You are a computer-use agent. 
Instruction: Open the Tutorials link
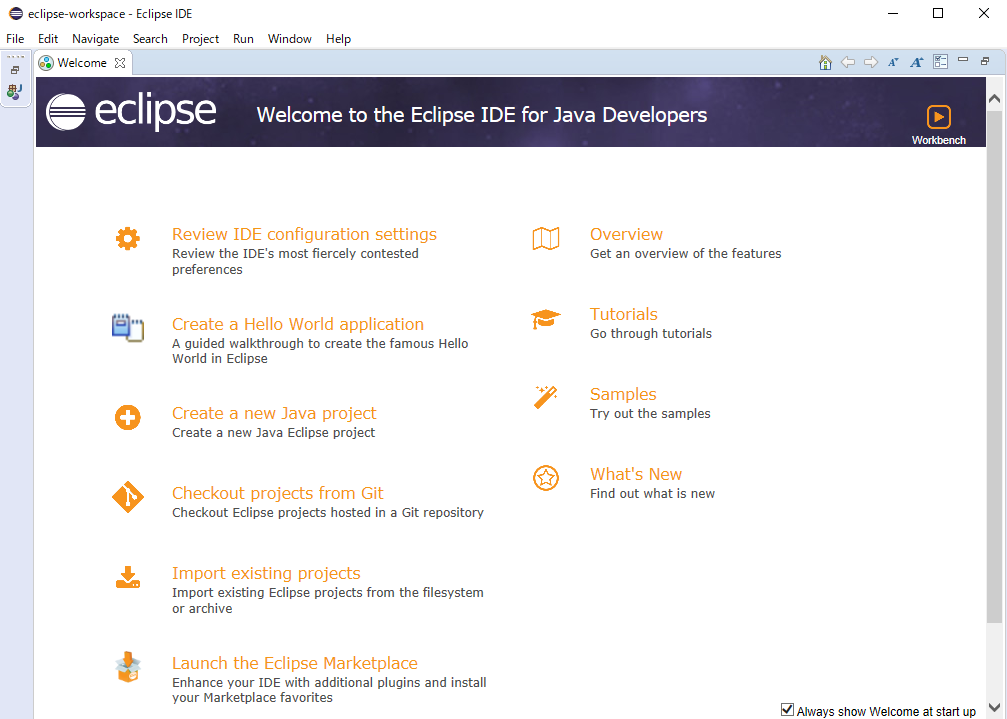(x=624, y=314)
